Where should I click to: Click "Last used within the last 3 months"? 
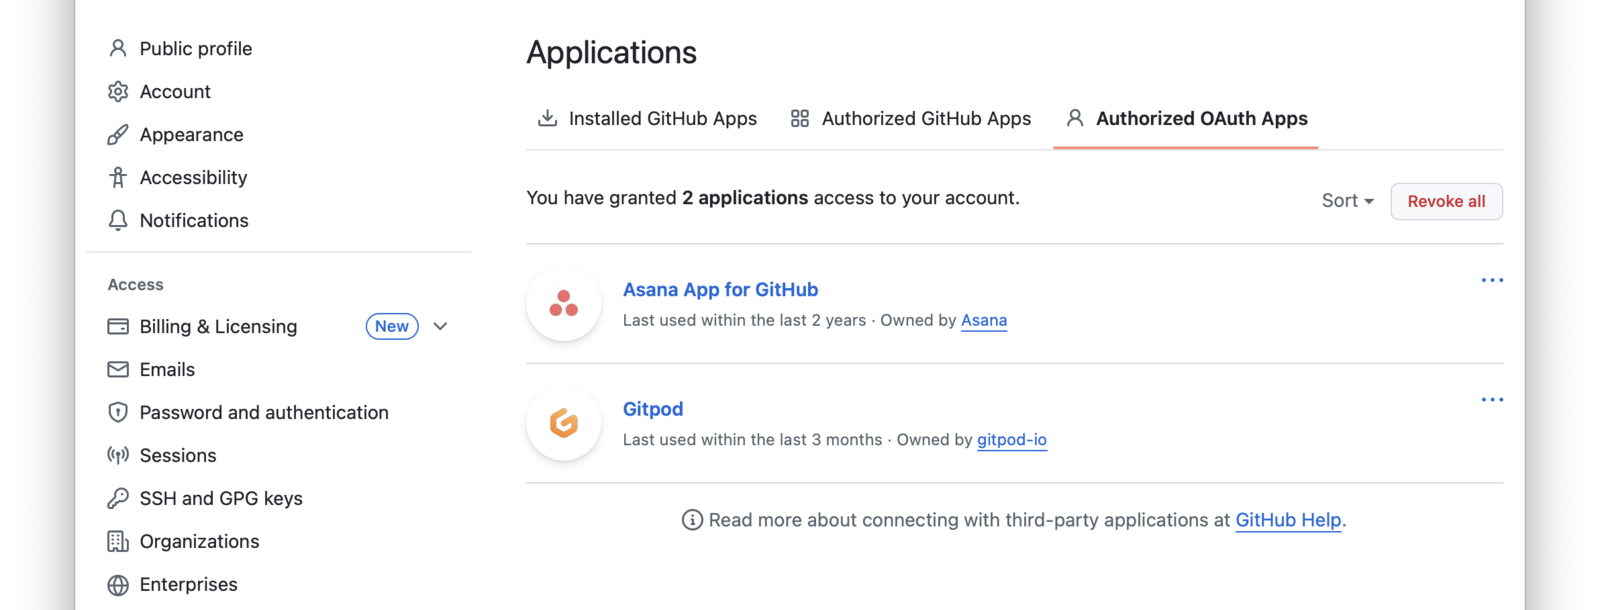click(x=752, y=440)
